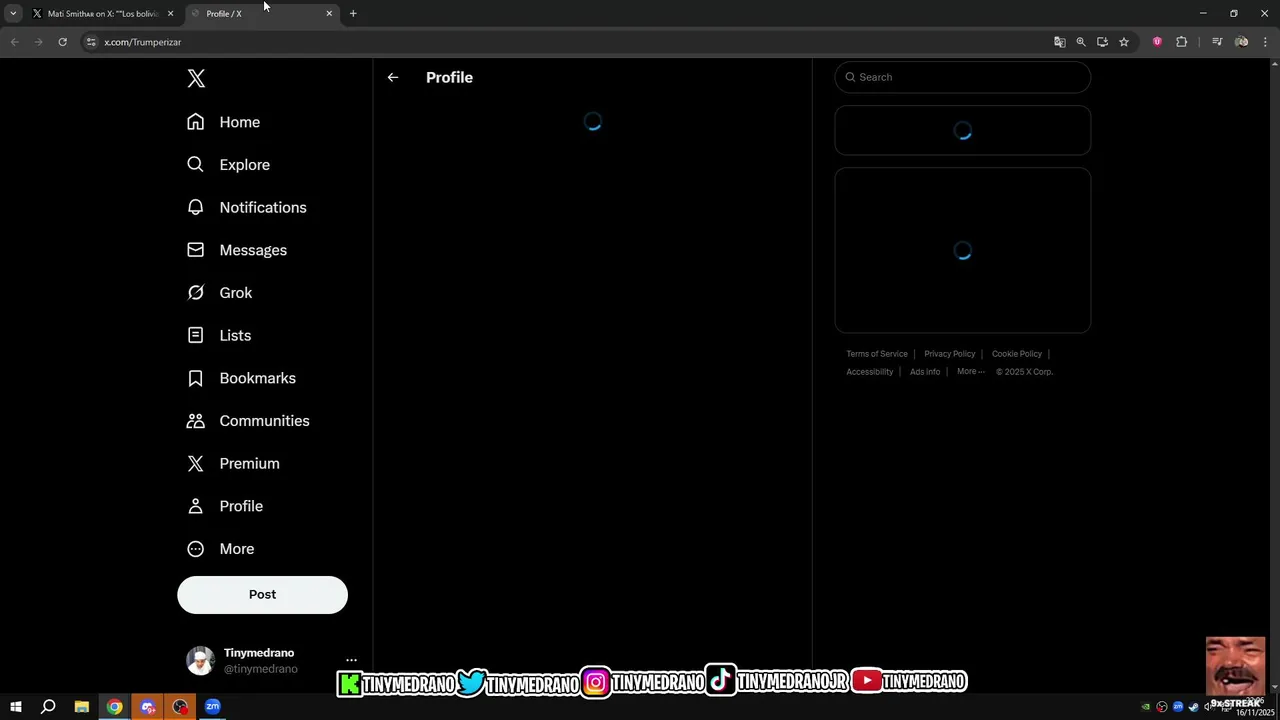Open Terms of Service link

click(x=877, y=354)
